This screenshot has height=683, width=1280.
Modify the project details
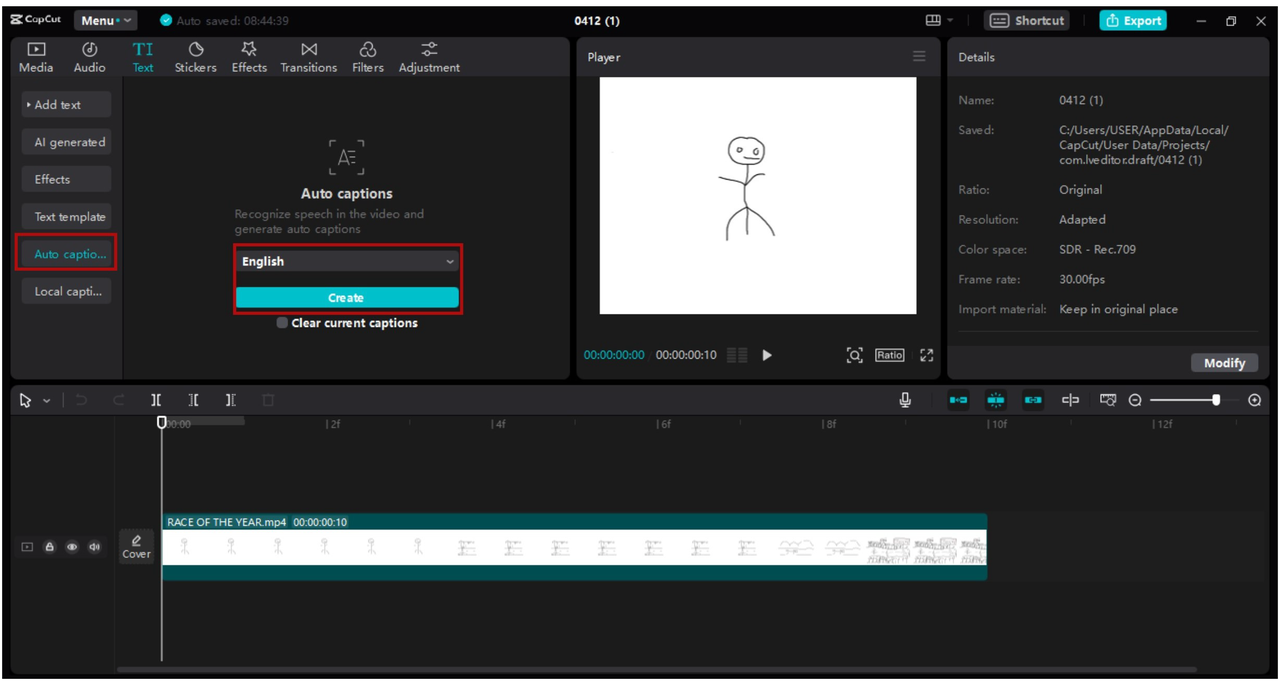[1224, 363]
